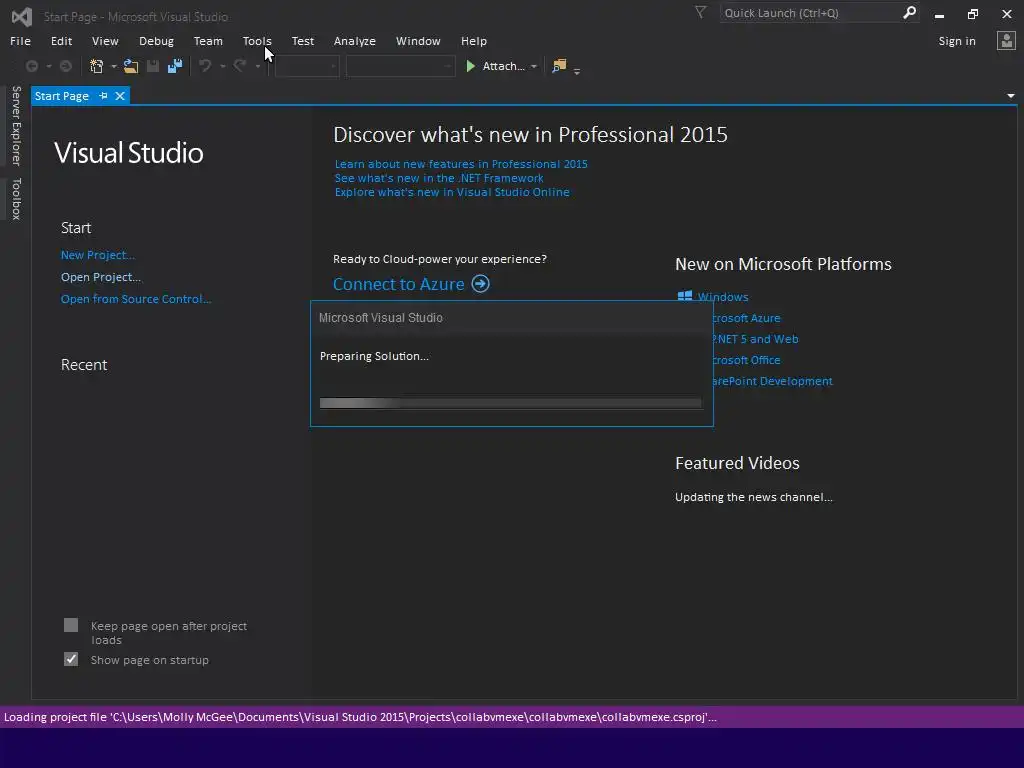Click the notifications flag icon
The image size is (1024, 768).
click(700, 12)
